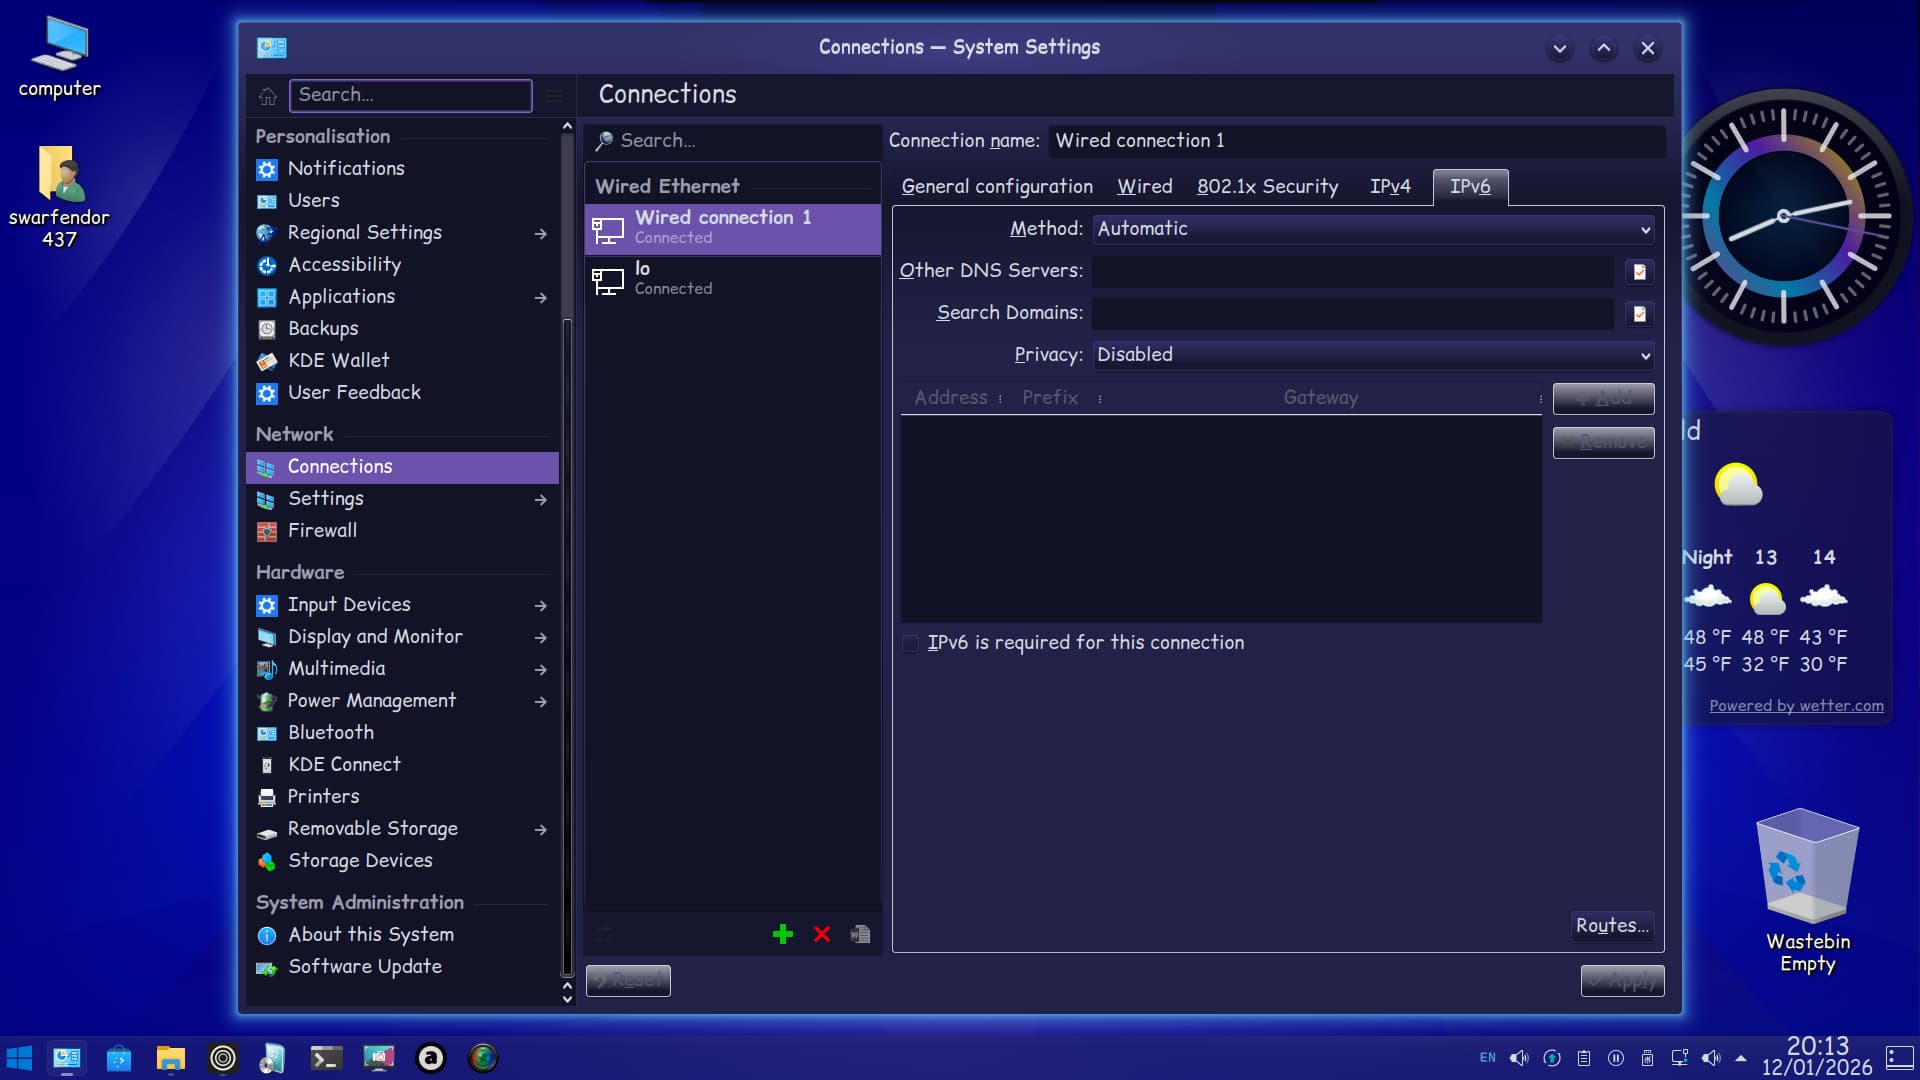
Task: Open the terminal icon in the taskbar
Action: [x=326, y=1058]
